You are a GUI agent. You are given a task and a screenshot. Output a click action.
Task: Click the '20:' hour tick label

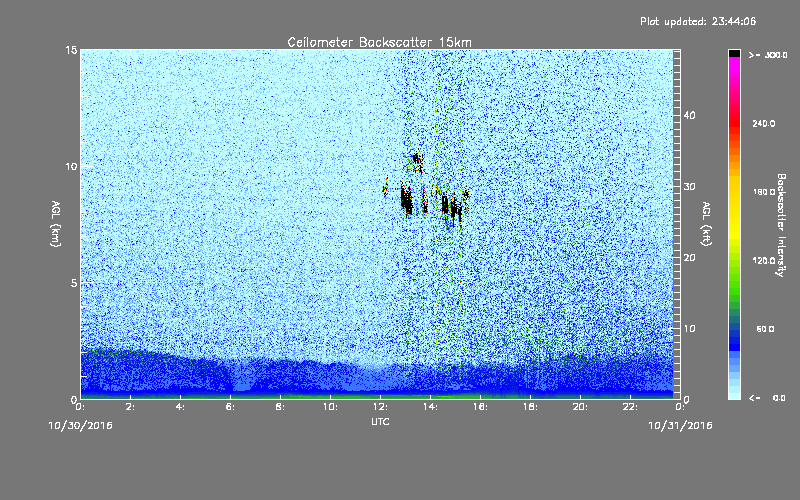[x=580, y=407]
